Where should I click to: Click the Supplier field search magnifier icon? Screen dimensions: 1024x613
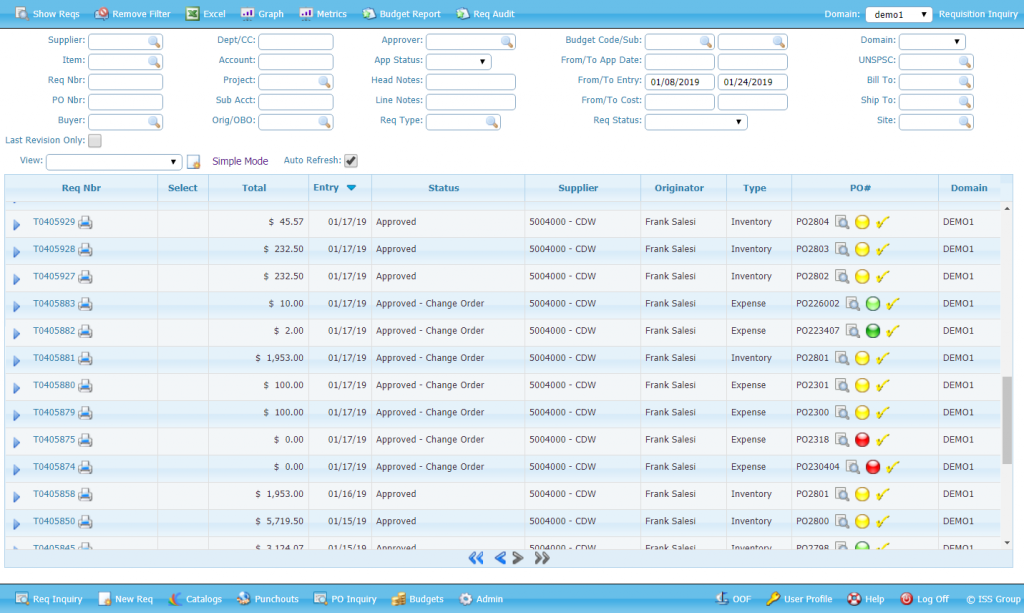pos(155,41)
